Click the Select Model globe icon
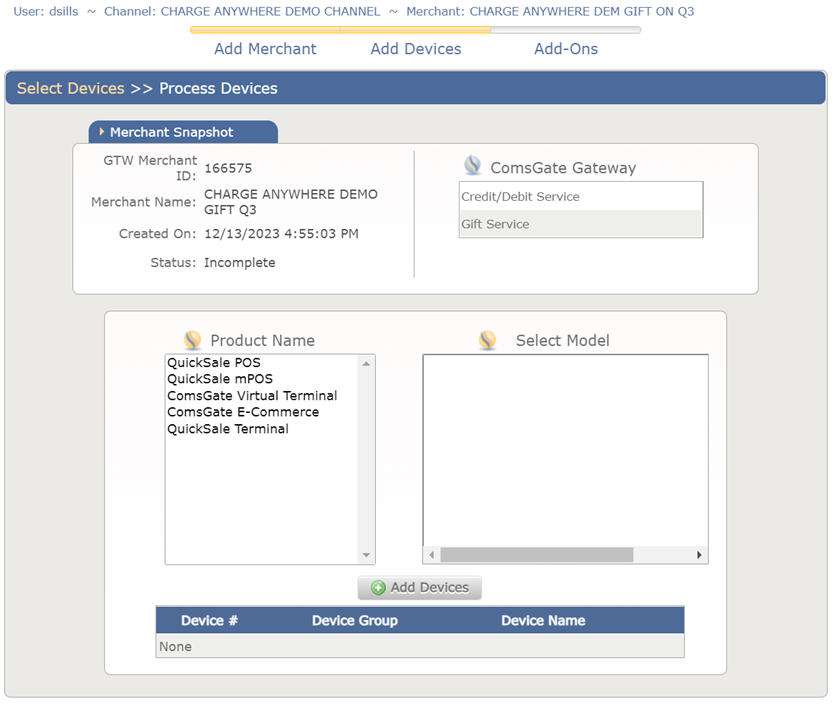Viewport: 834px width, 706px height. (487, 340)
